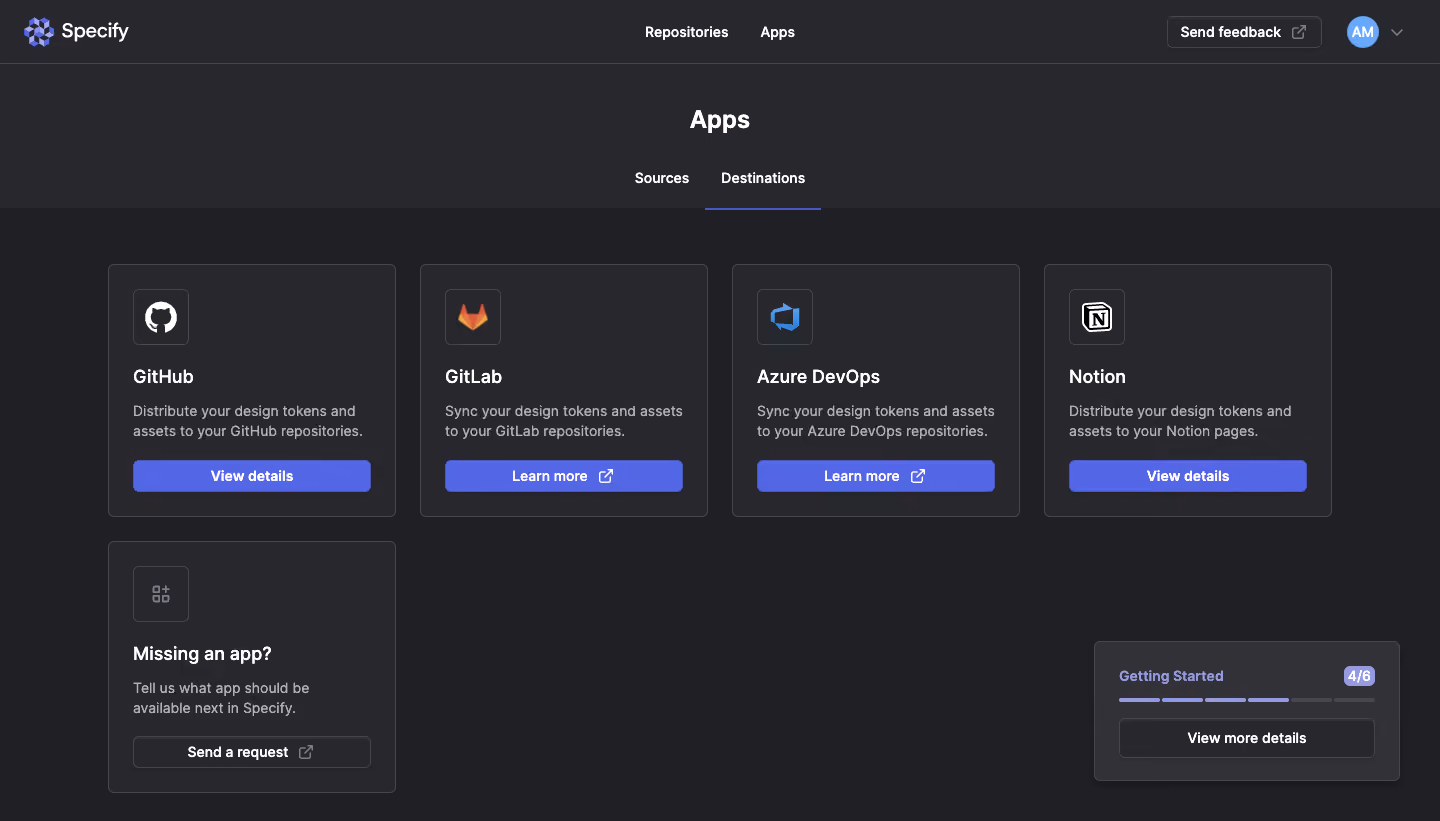Expand the account dropdown chevron
This screenshot has height=821, width=1440.
point(1397,32)
